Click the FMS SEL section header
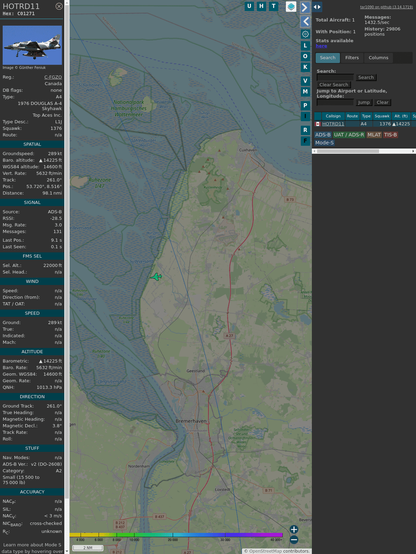This screenshot has height=554, width=416. point(32,256)
